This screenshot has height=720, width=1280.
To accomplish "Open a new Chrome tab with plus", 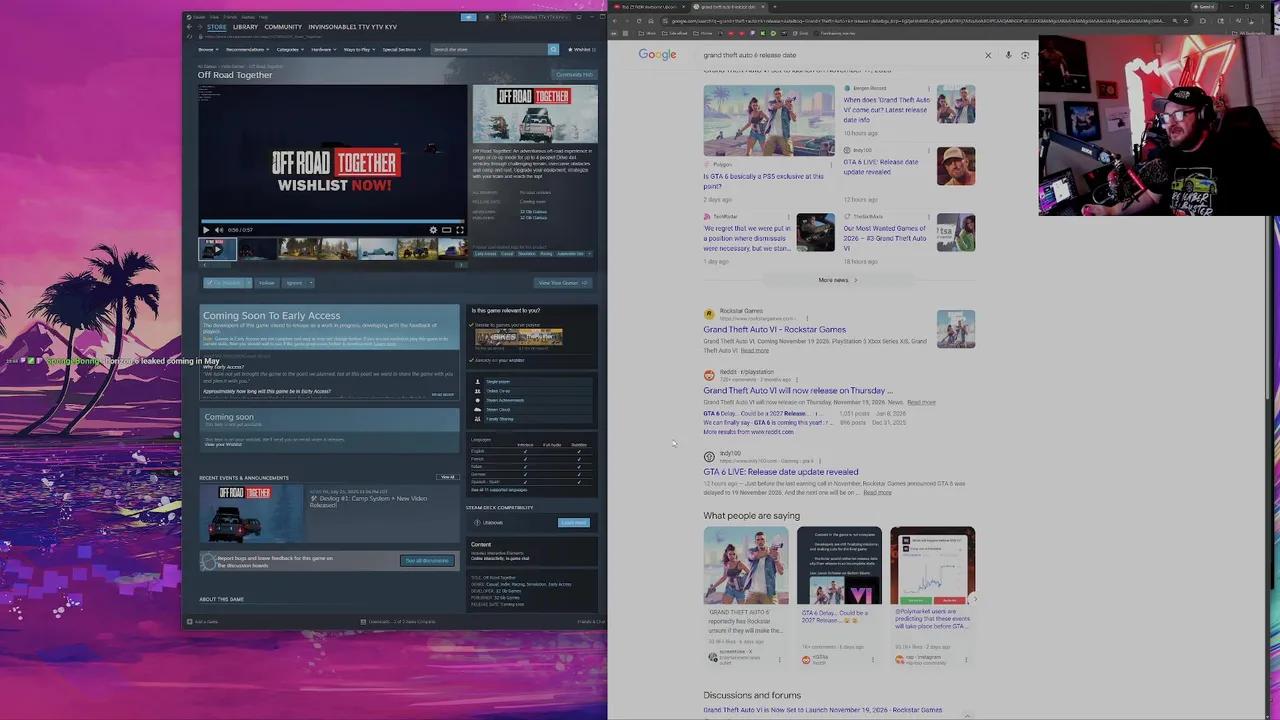I will pos(774,7).
